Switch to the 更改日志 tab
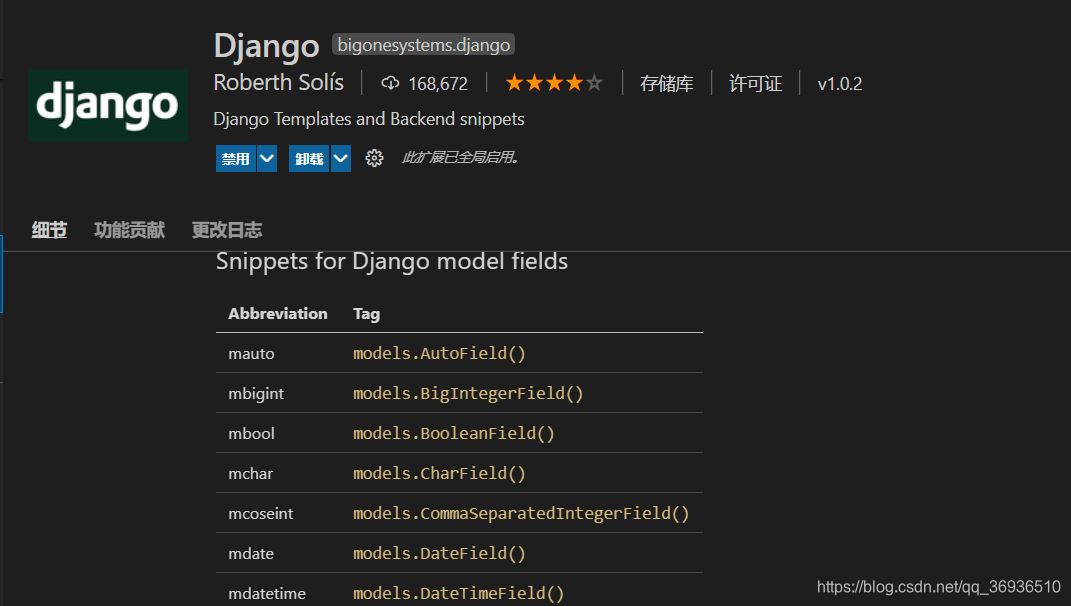This screenshot has height=606, width=1071. (227, 230)
